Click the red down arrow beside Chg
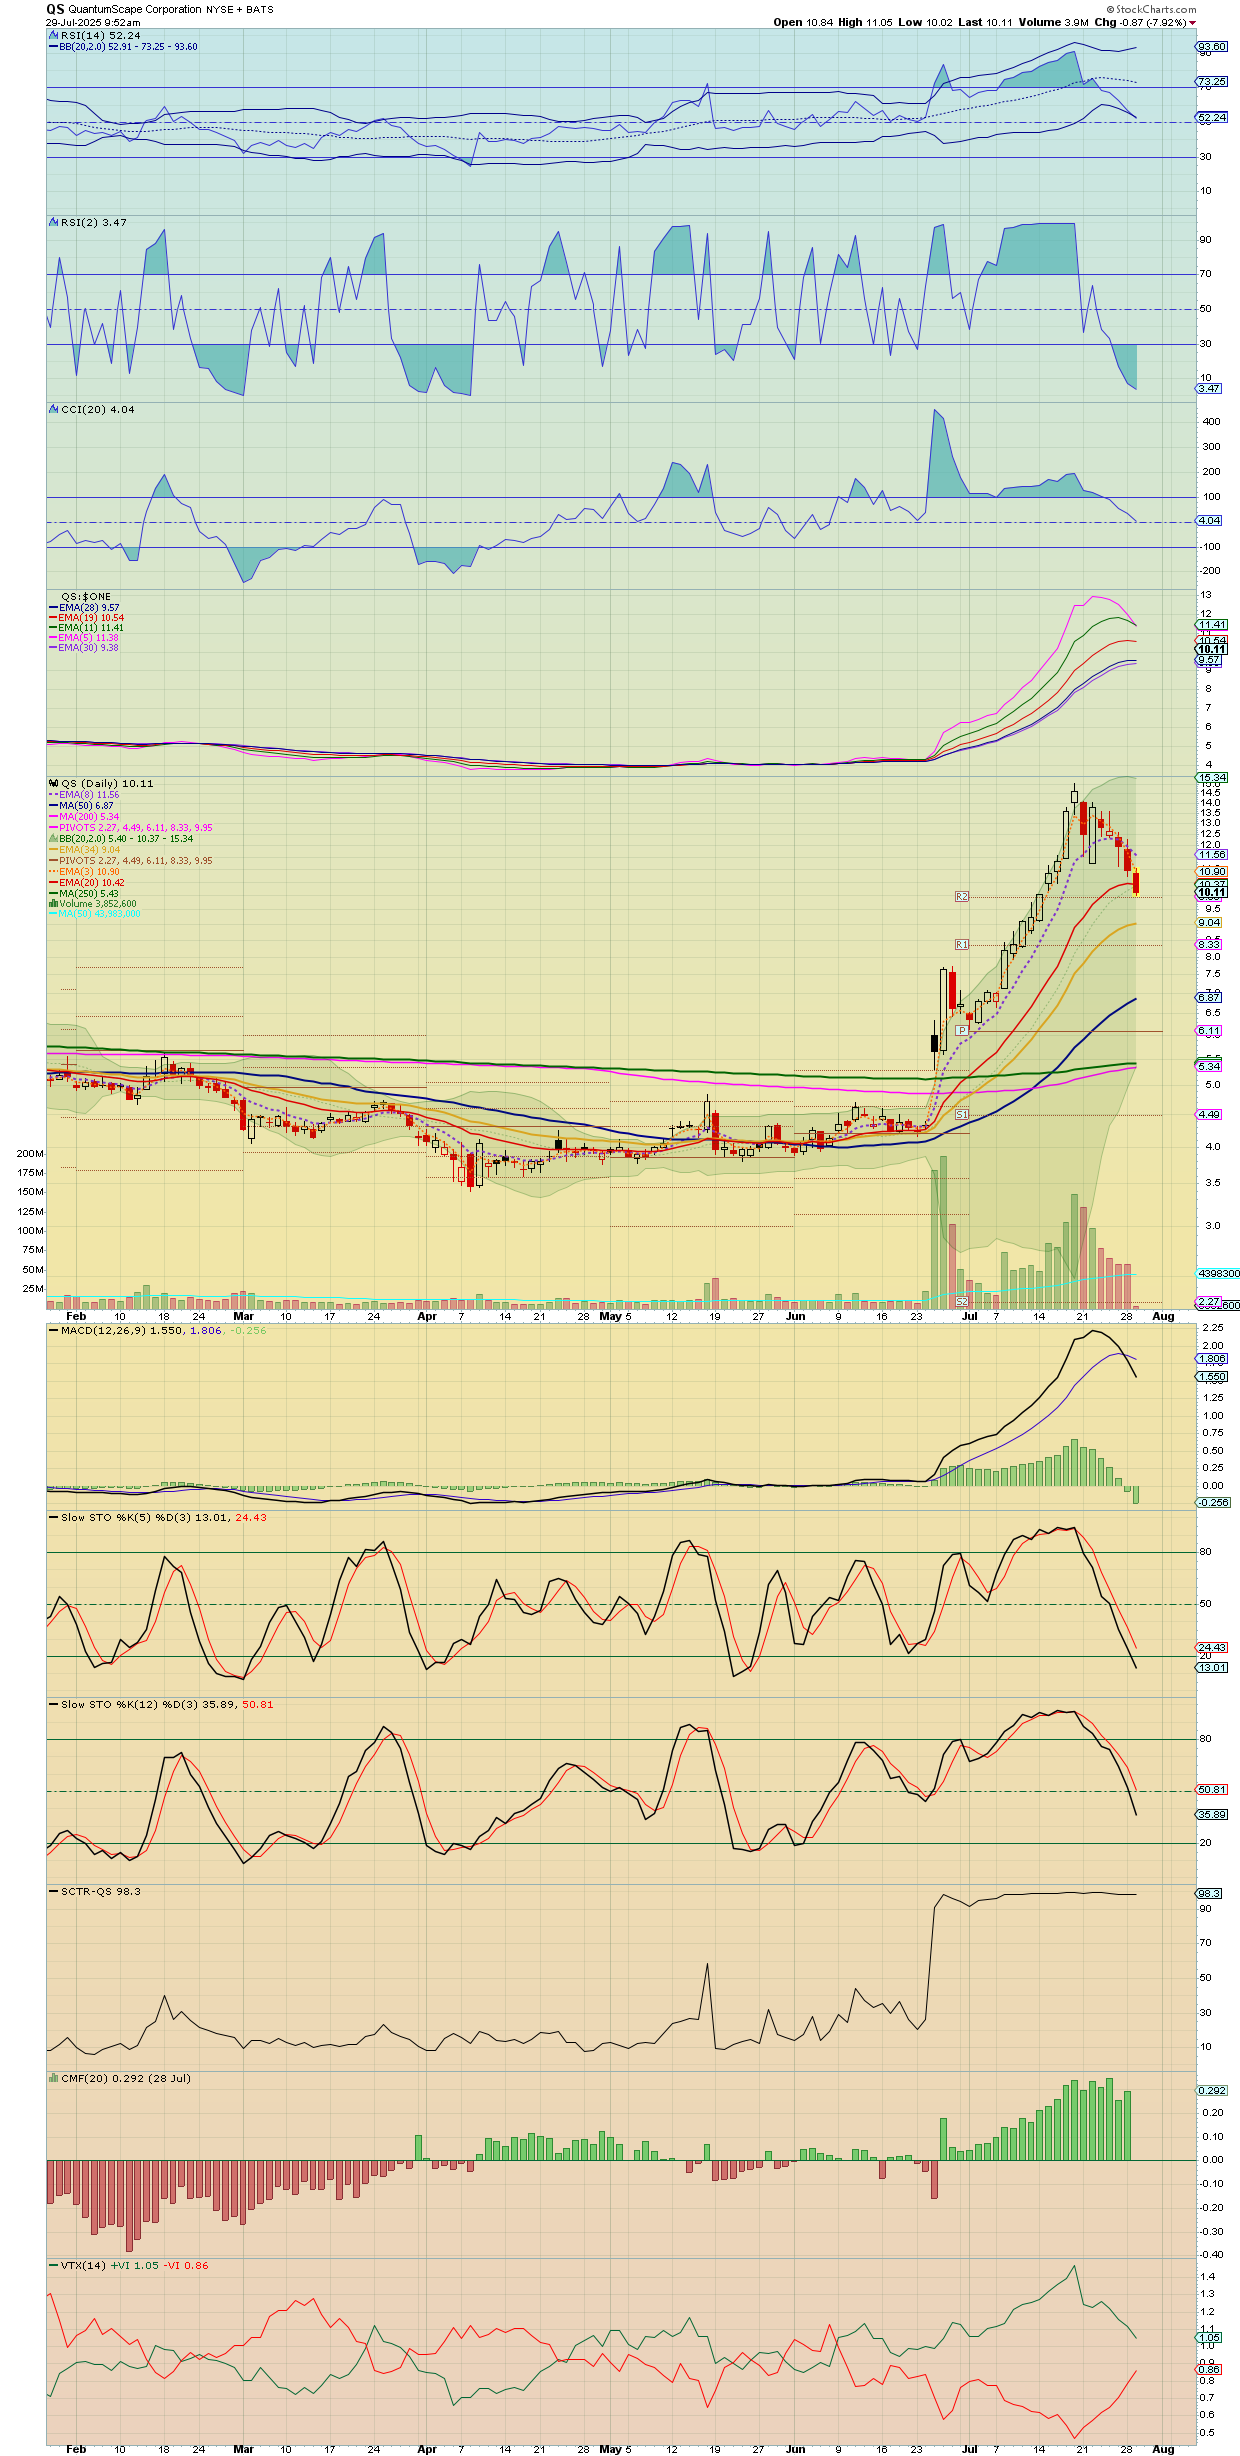 pyautogui.click(x=1192, y=23)
